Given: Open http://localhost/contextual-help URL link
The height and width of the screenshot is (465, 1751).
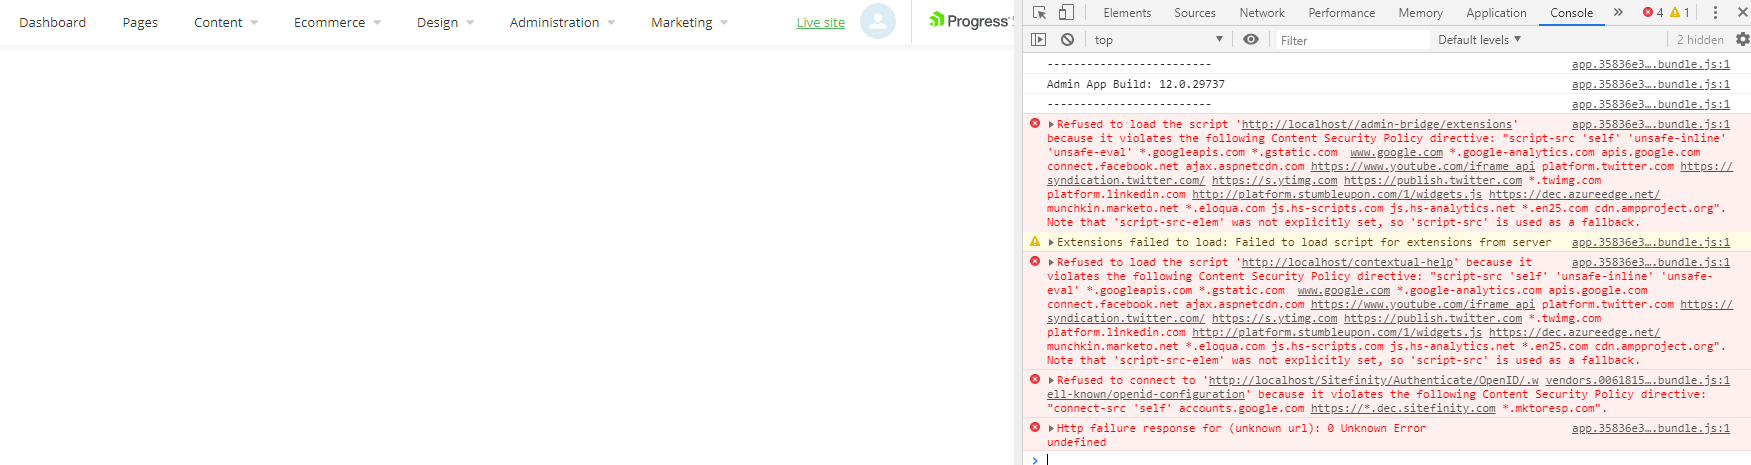Looking at the screenshot, I should 1347,263.
